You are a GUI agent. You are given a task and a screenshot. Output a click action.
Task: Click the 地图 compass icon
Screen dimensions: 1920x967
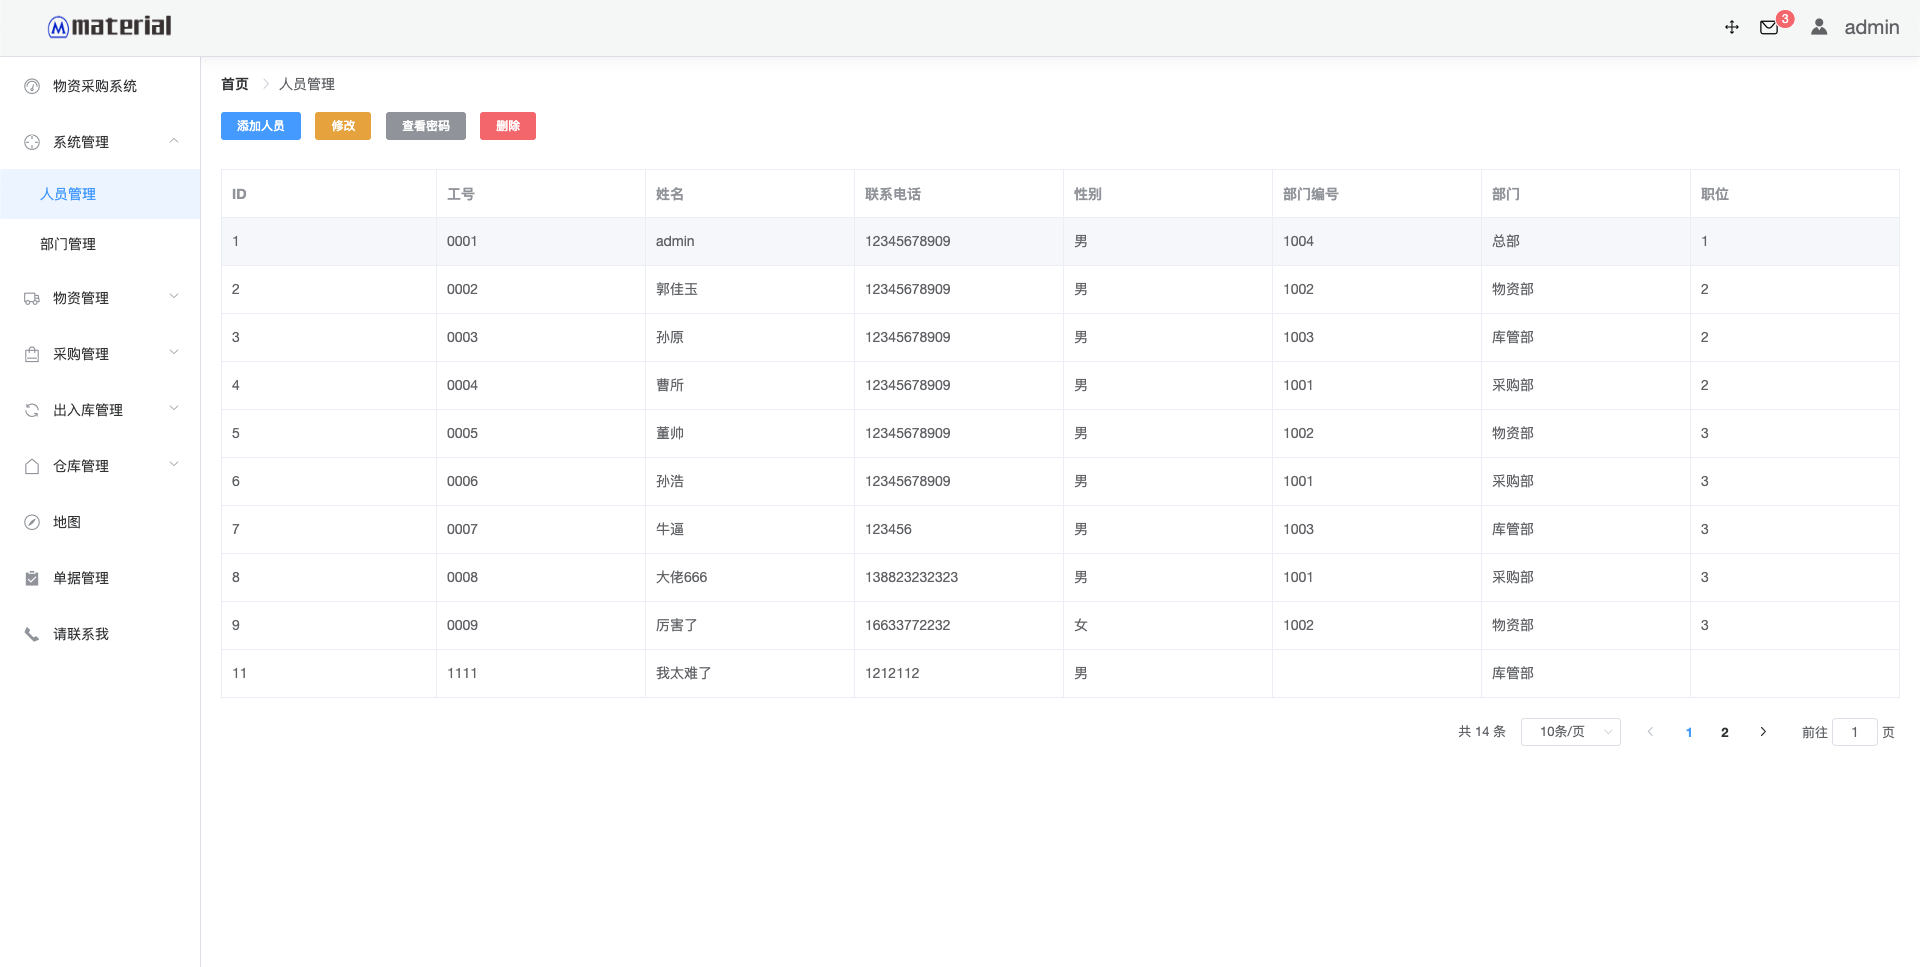[32, 522]
